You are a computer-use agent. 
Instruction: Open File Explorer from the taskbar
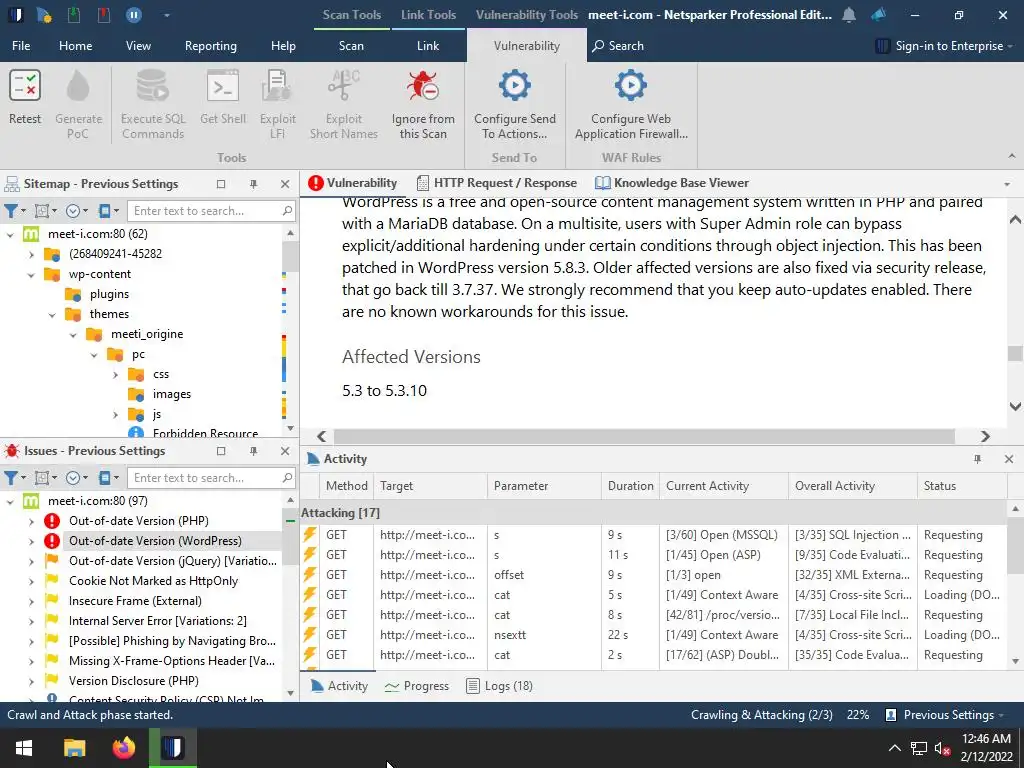pos(74,748)
